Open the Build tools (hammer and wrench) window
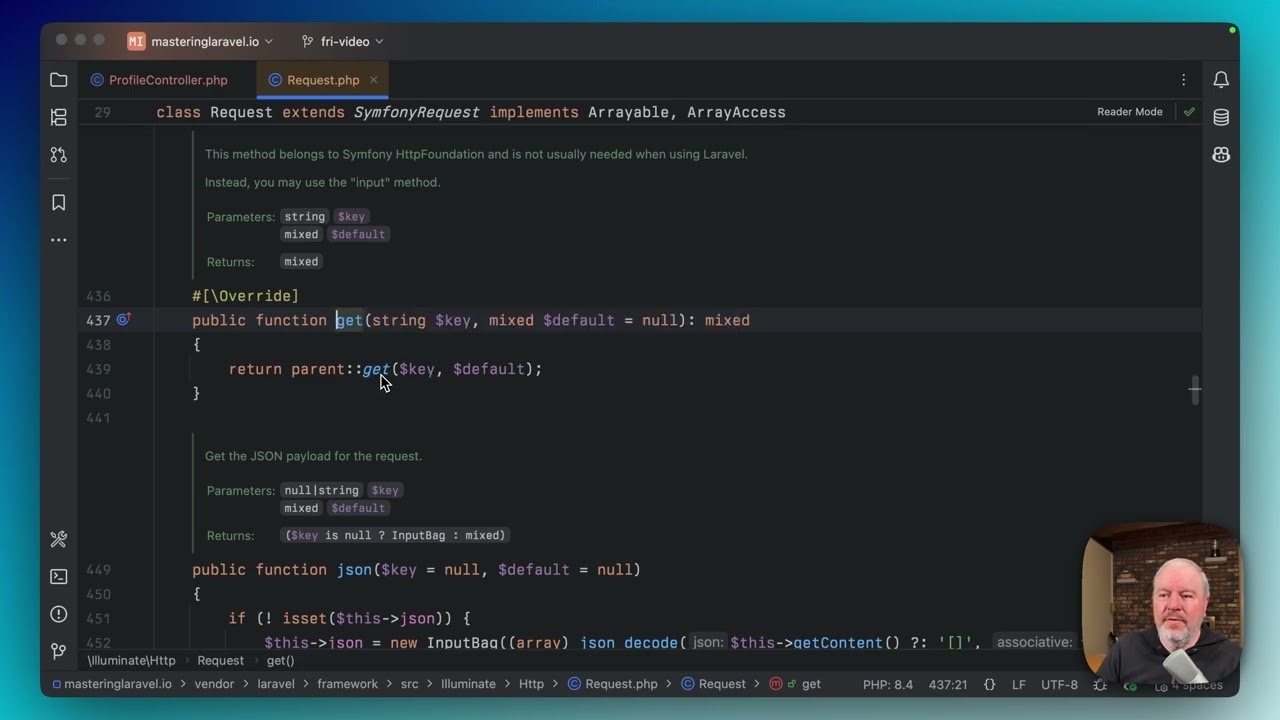The height and width of the screenshot is (720, 1280). point(59,539)
